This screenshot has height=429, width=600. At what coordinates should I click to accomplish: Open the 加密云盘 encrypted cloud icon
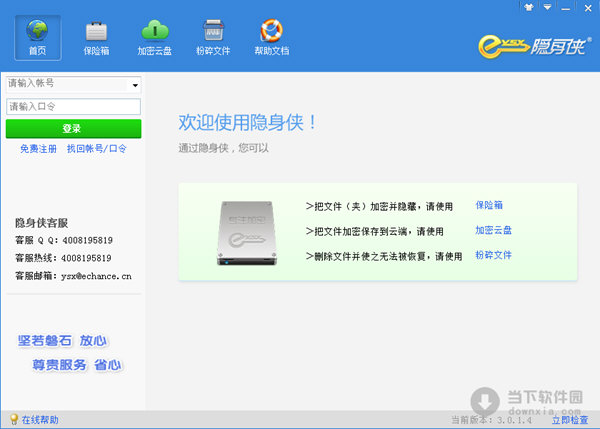(154, 32)
